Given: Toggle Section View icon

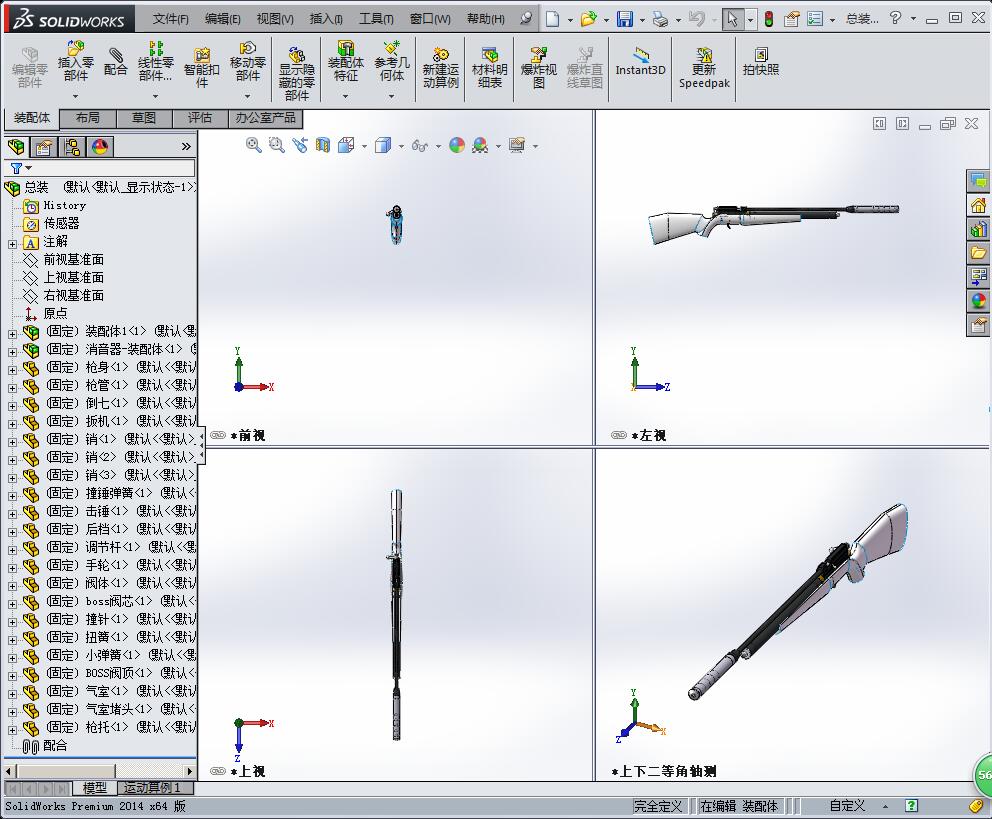Looking at the screenshot, I should coord(323,145).
